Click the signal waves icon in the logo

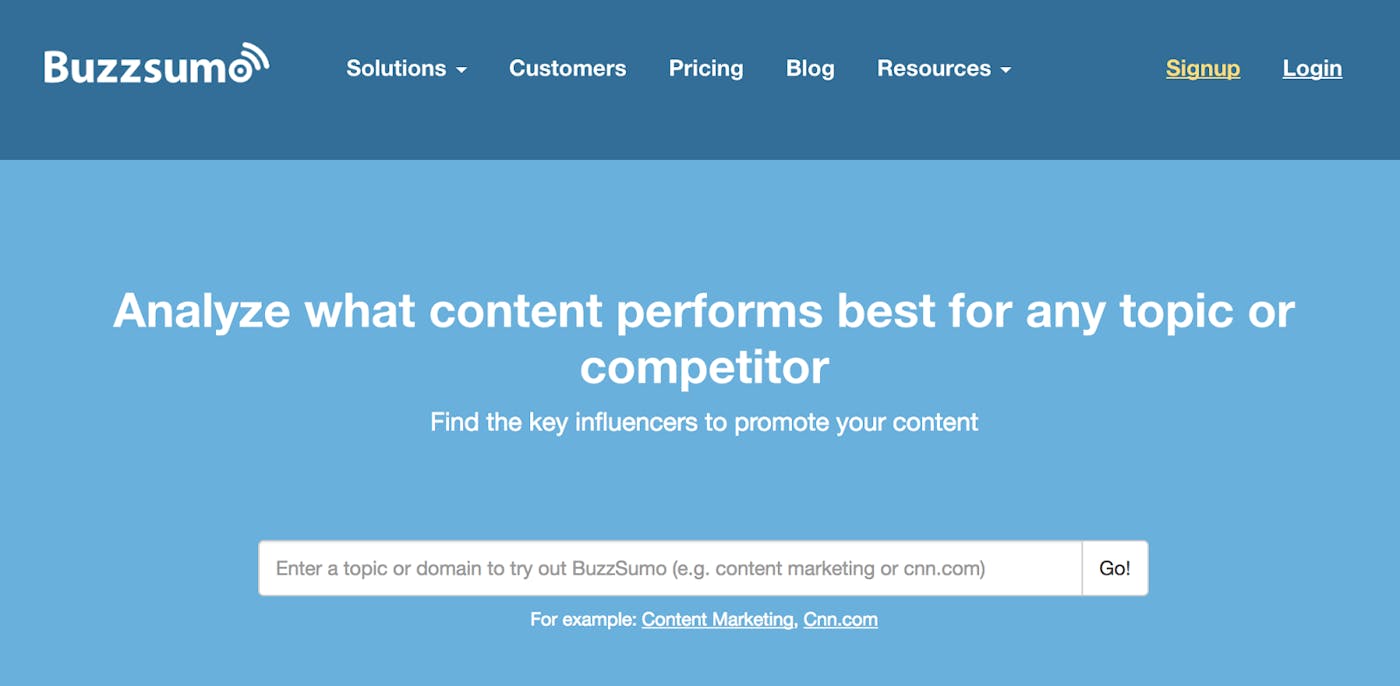[x=252, y=55]
